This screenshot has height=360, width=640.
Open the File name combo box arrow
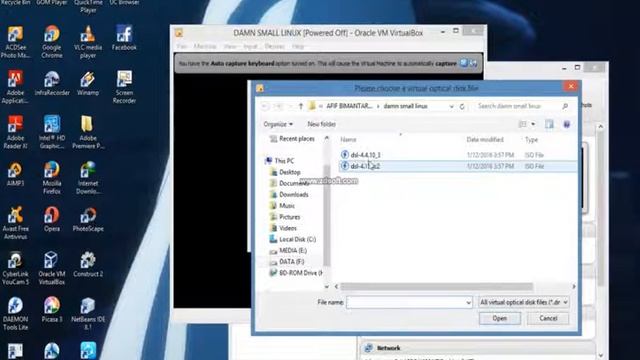468,302
